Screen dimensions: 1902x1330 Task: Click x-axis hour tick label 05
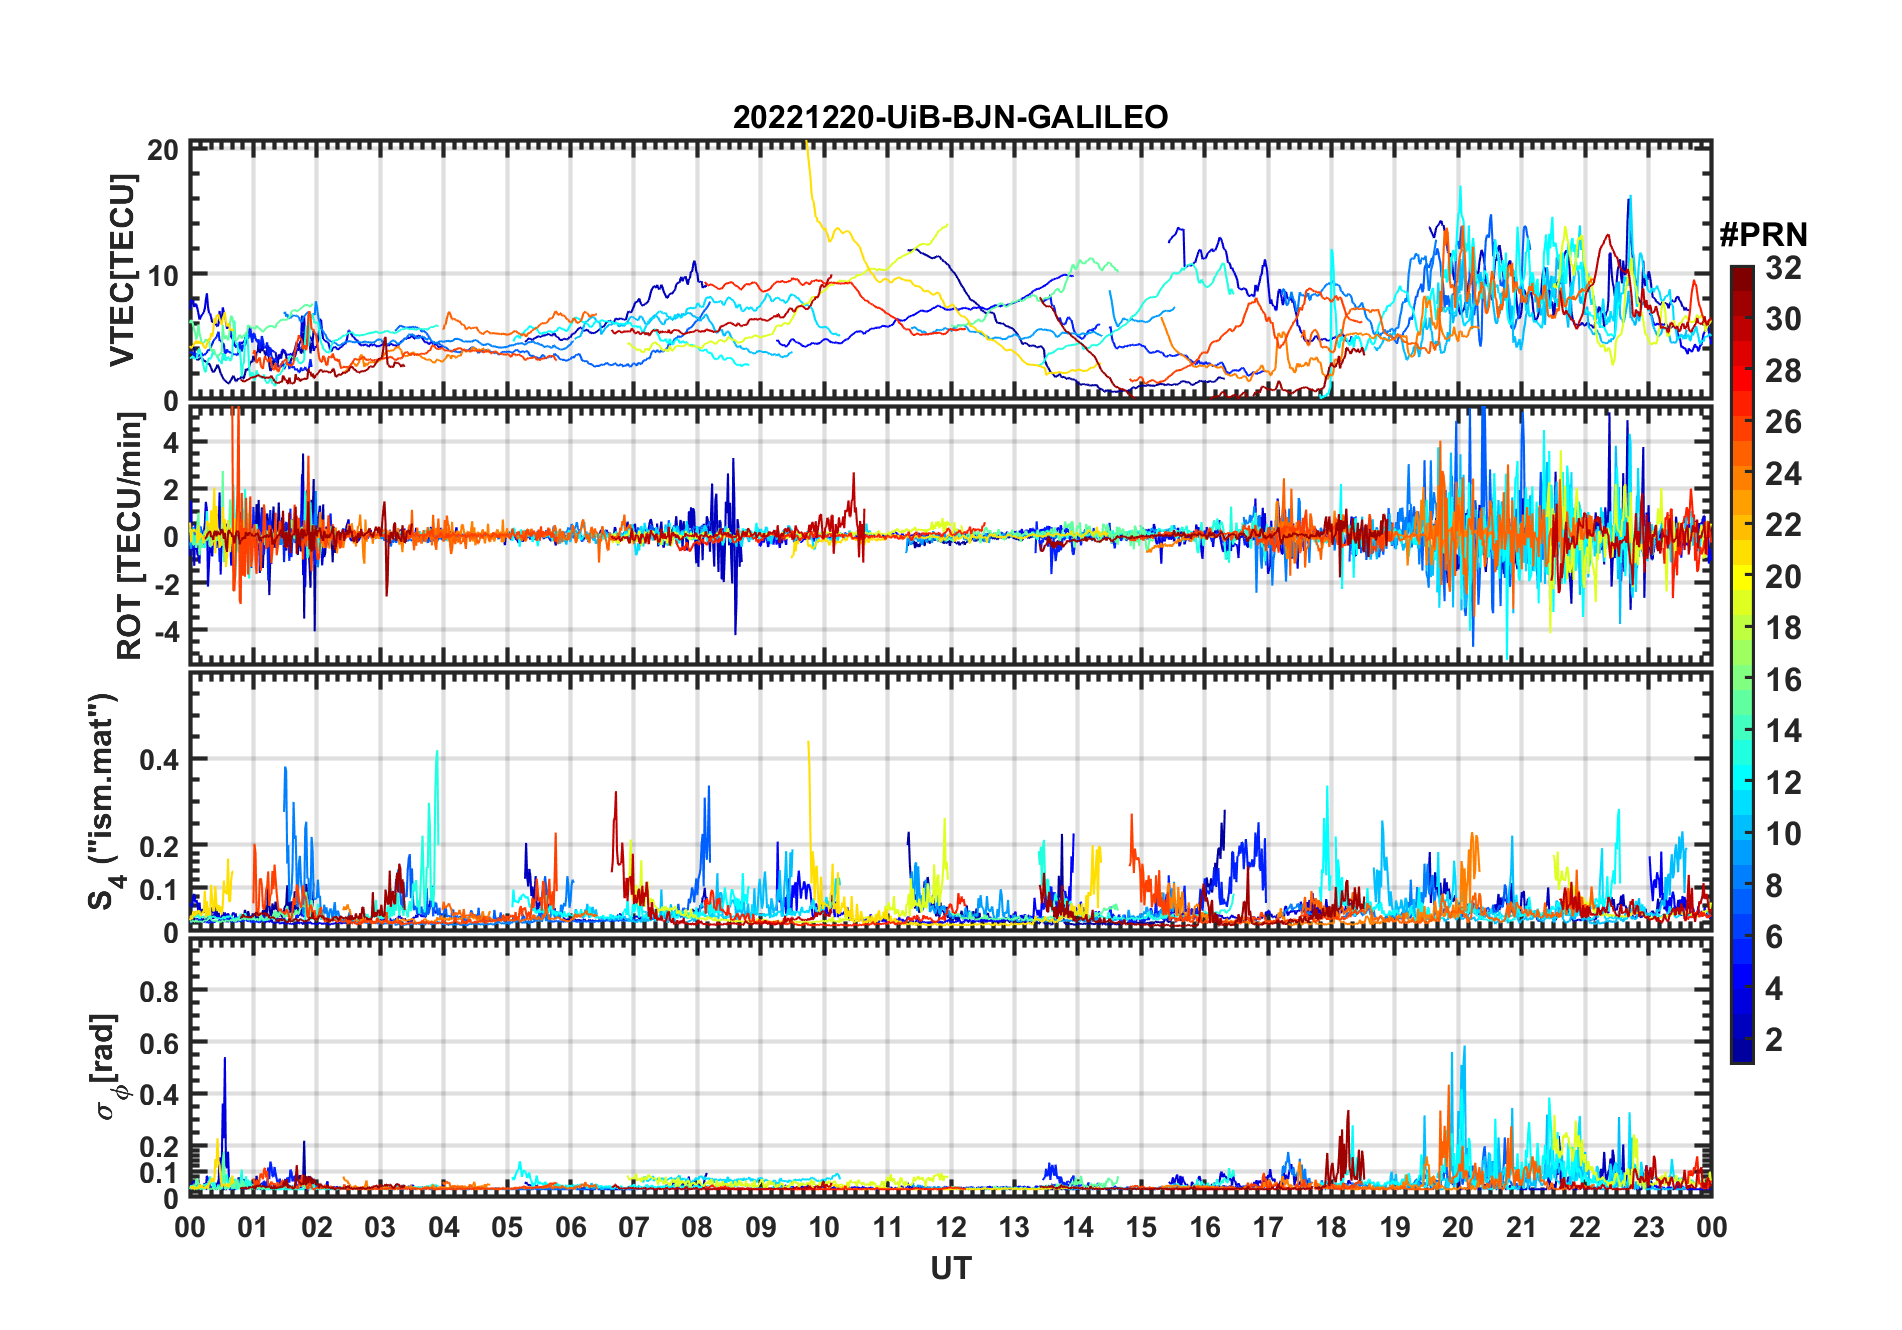click(x=507, y=1227)
